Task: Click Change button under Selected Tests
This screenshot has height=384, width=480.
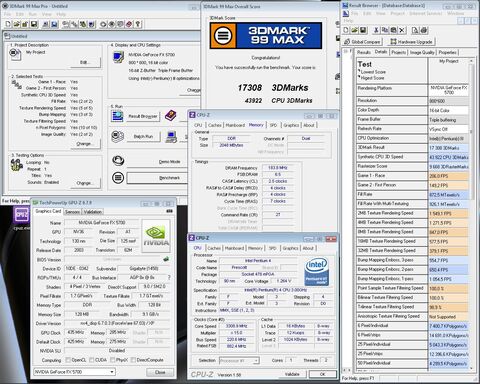Action: pos(85,144)
